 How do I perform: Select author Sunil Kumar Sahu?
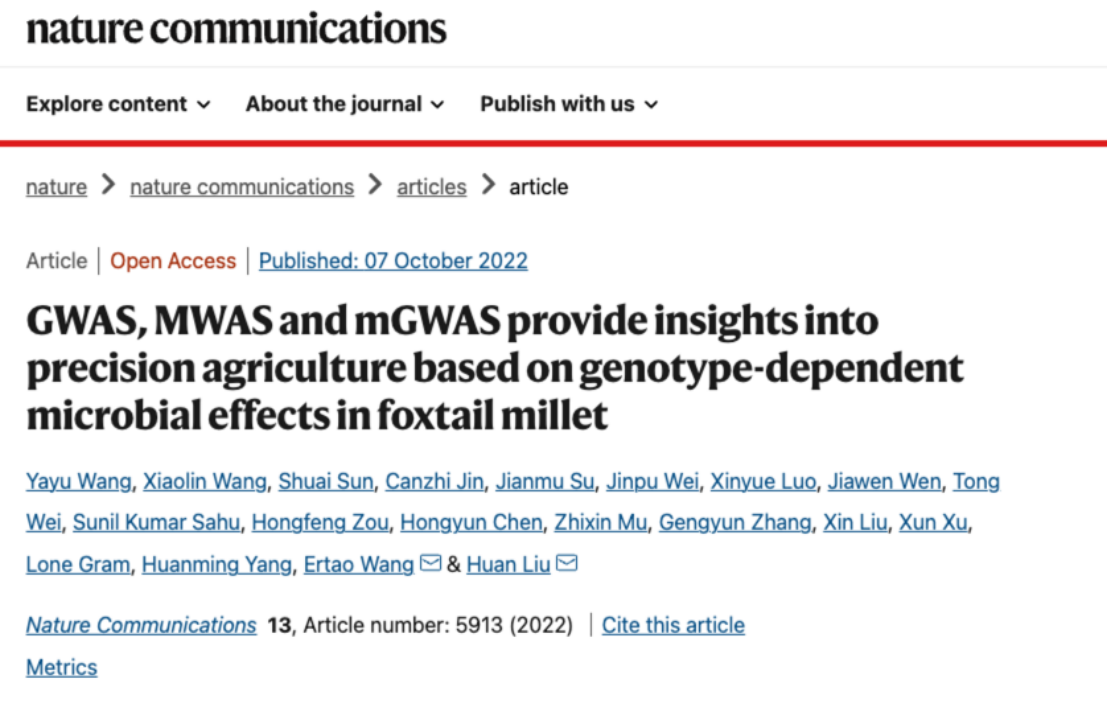click(157, 522)
